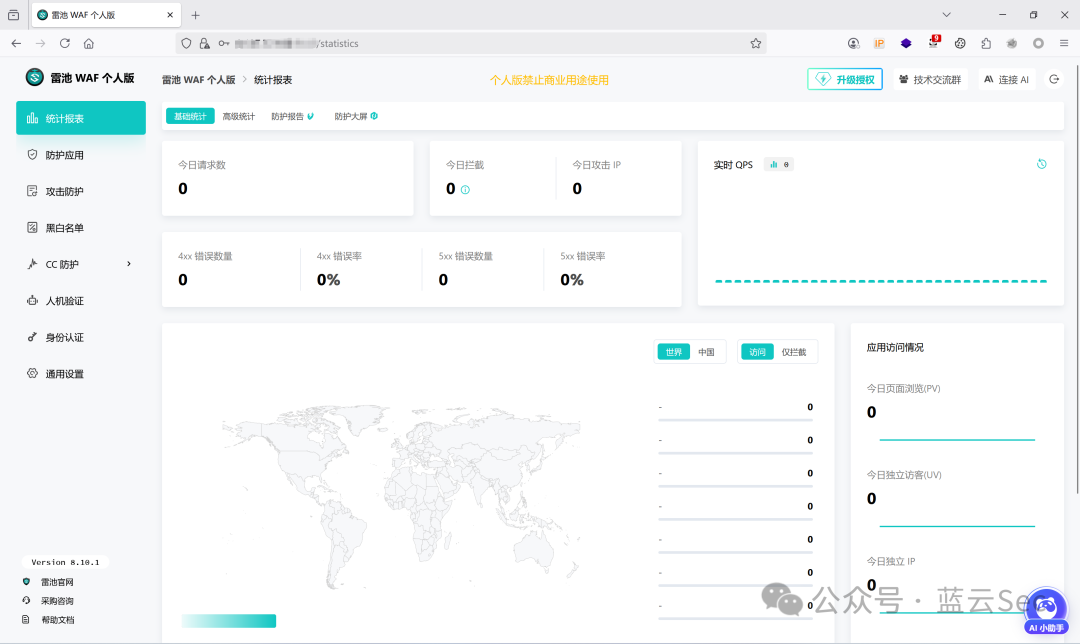The image size is (1080, 644).
Task: Select the 防护报告 tab
Action: pos(292,116)
